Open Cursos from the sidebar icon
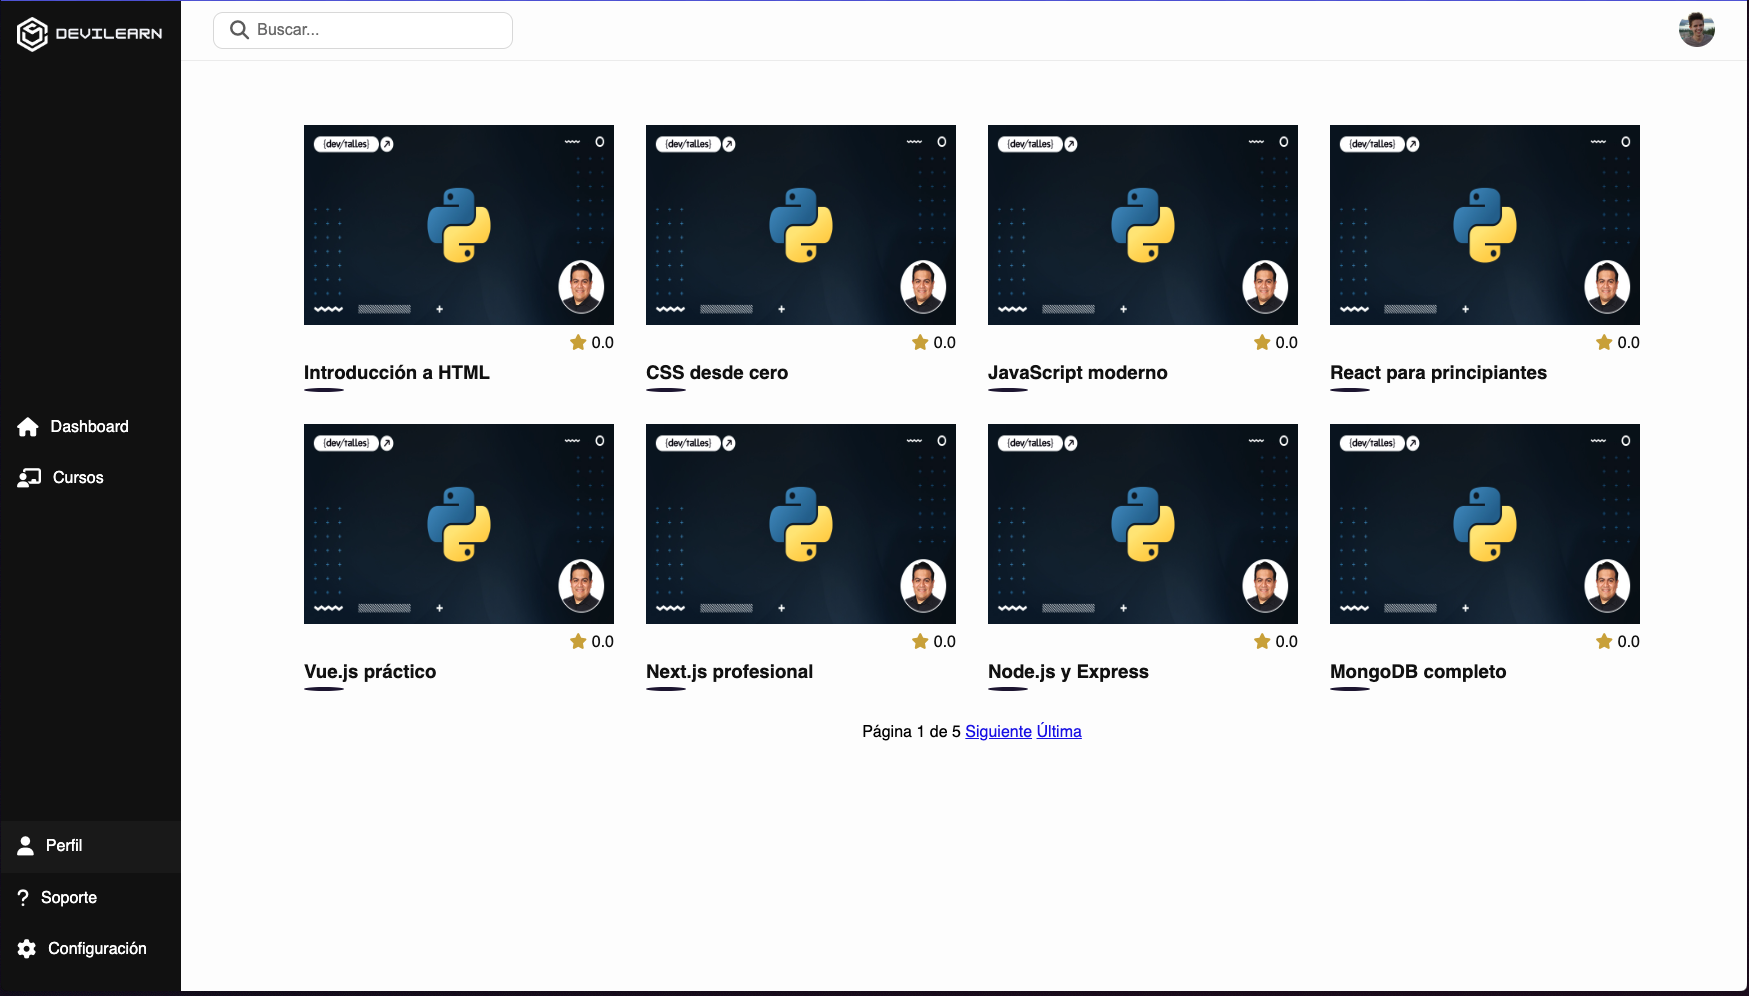 [27, 477]
